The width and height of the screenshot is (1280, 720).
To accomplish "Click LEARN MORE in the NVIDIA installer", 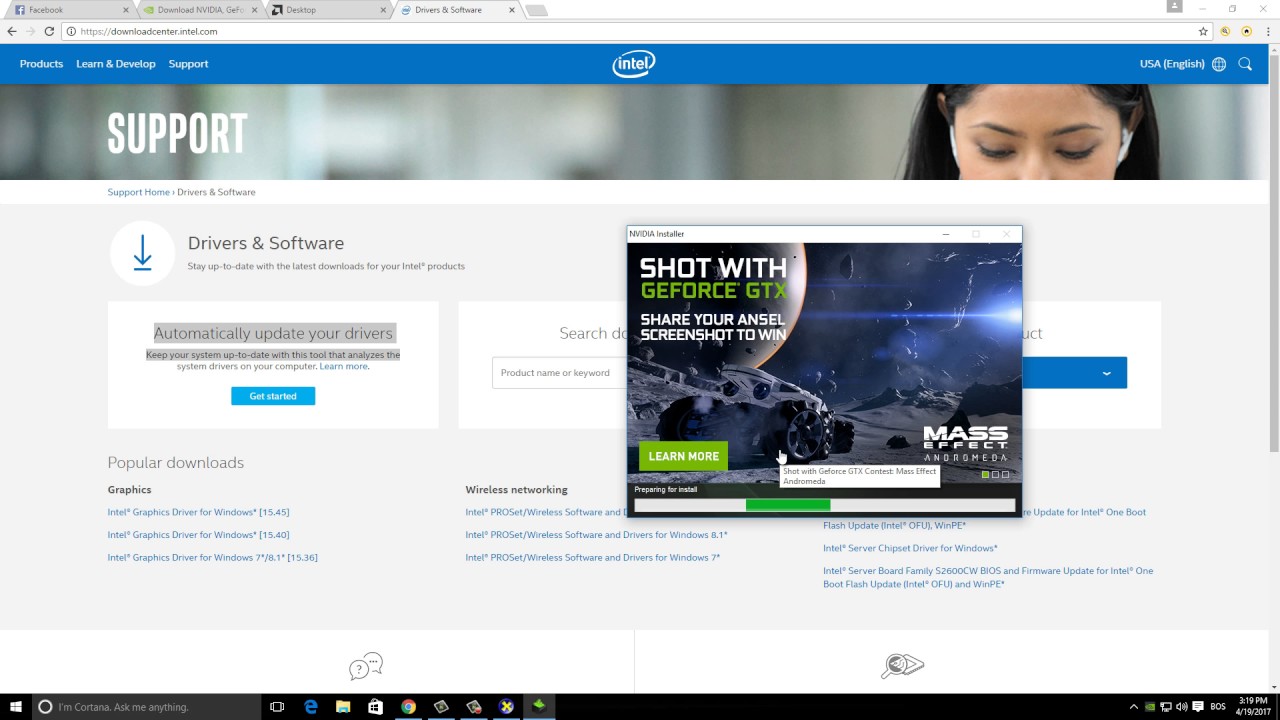I will tap(684, 456).
